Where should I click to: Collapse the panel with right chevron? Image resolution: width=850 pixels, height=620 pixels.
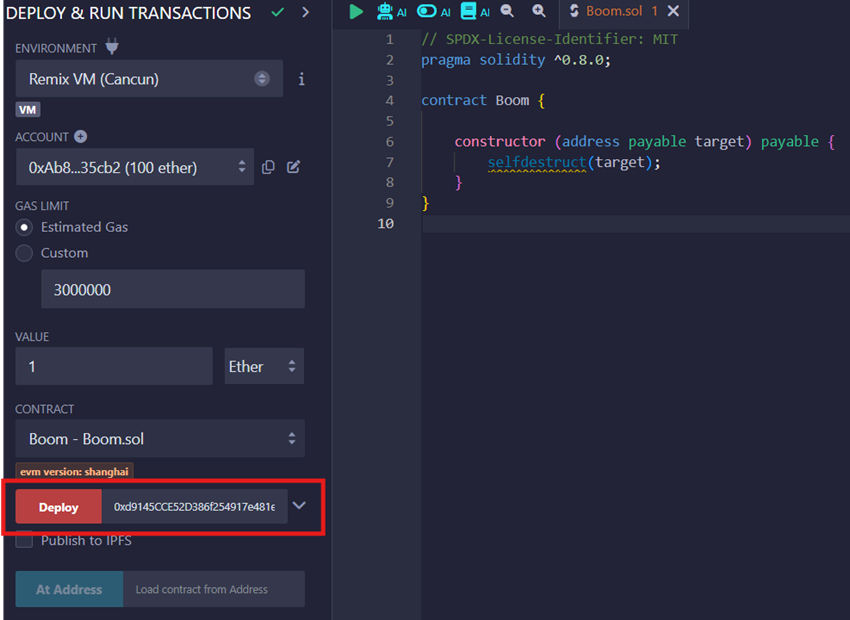pos(306,12)
